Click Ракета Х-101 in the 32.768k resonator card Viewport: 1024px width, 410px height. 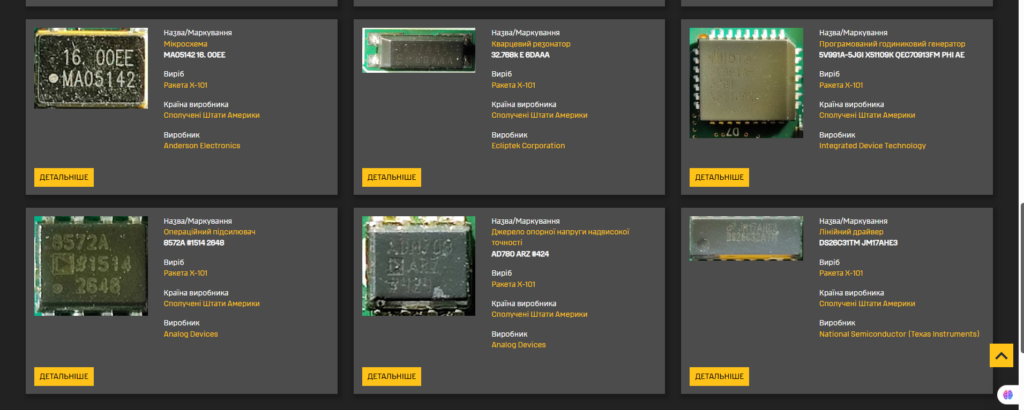[513, 85]
